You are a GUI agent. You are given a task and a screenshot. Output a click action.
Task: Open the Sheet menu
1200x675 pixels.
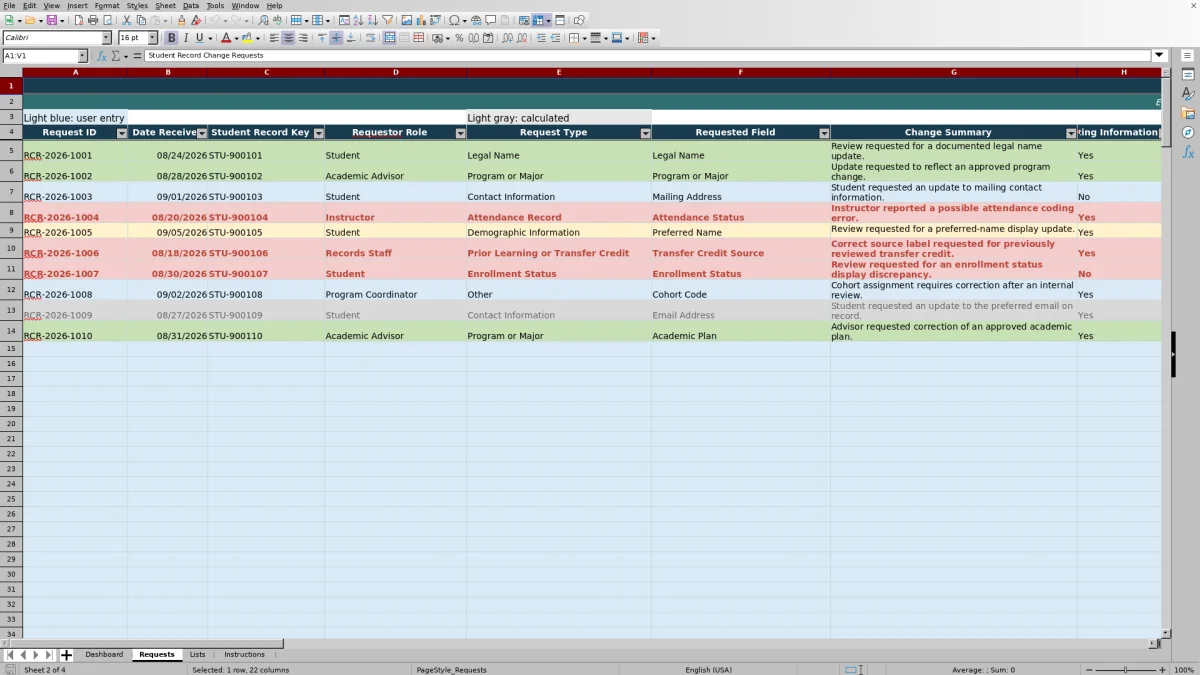tap(165, 6)
